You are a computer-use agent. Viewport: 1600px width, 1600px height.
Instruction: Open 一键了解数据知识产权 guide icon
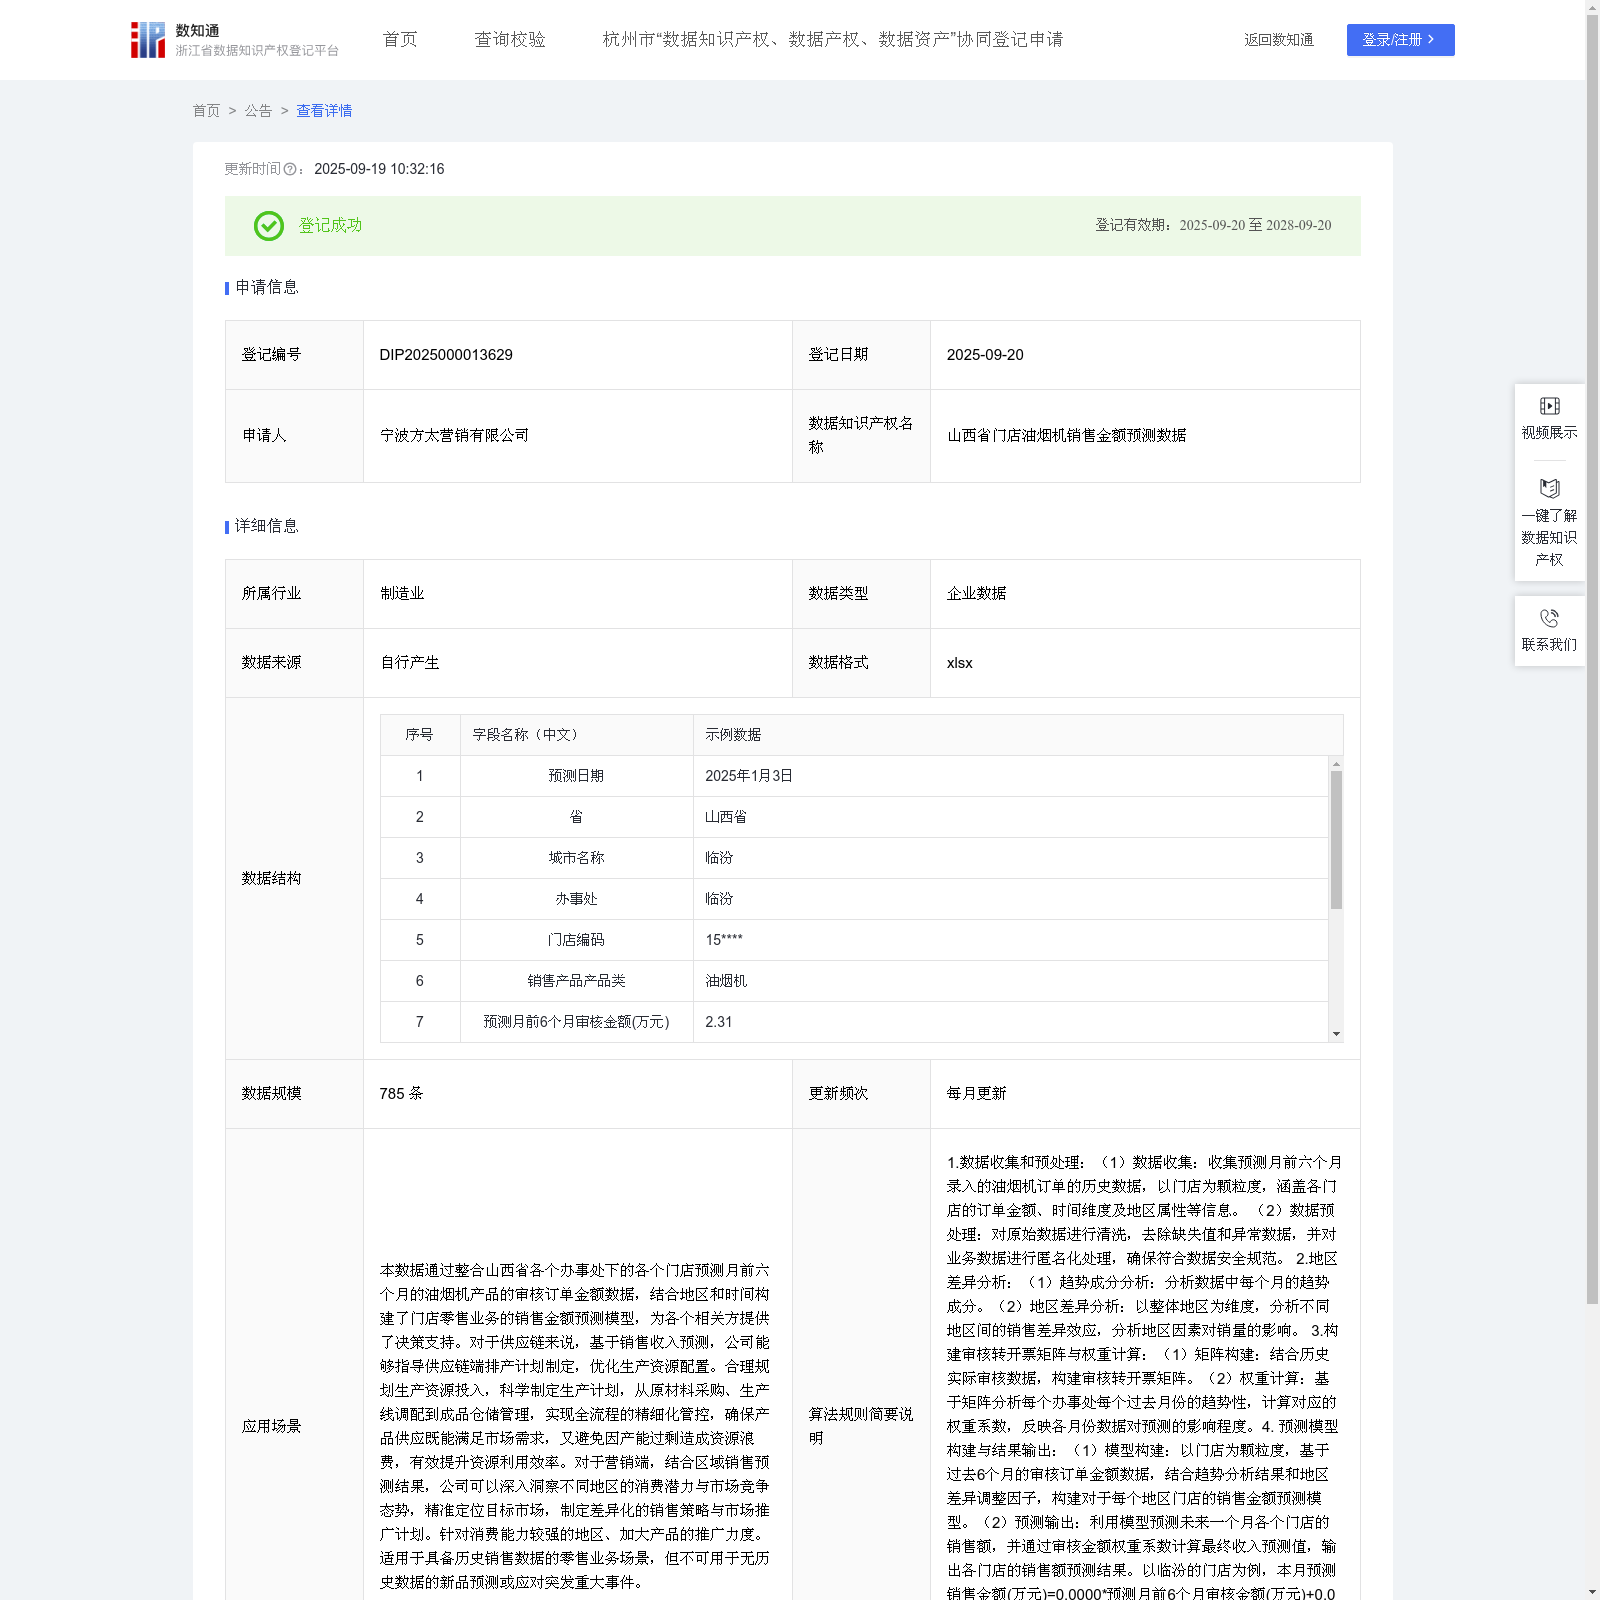click(1549, 488)
